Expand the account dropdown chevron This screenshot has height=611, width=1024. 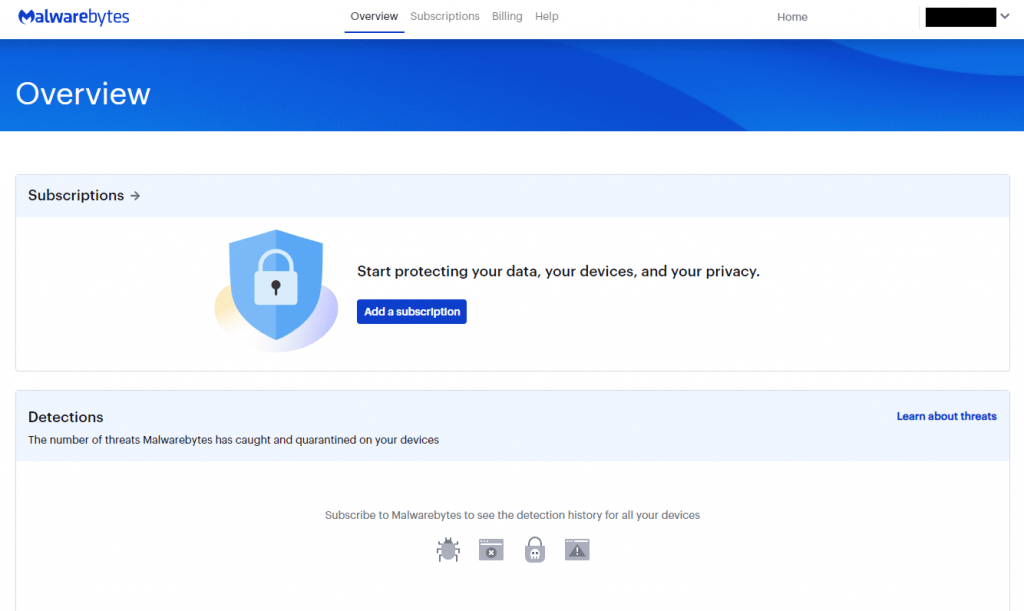pyautogui.click(x=1005, y=16)
